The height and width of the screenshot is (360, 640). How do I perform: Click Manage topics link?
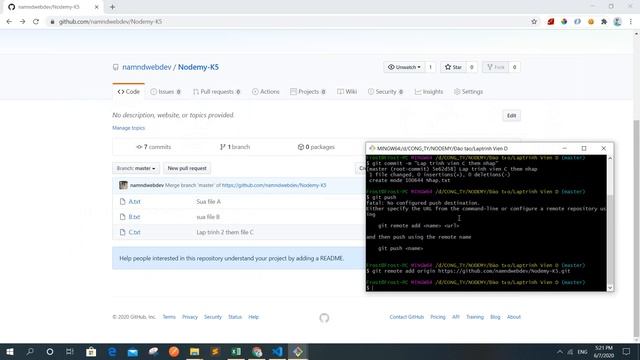point(129,128)
